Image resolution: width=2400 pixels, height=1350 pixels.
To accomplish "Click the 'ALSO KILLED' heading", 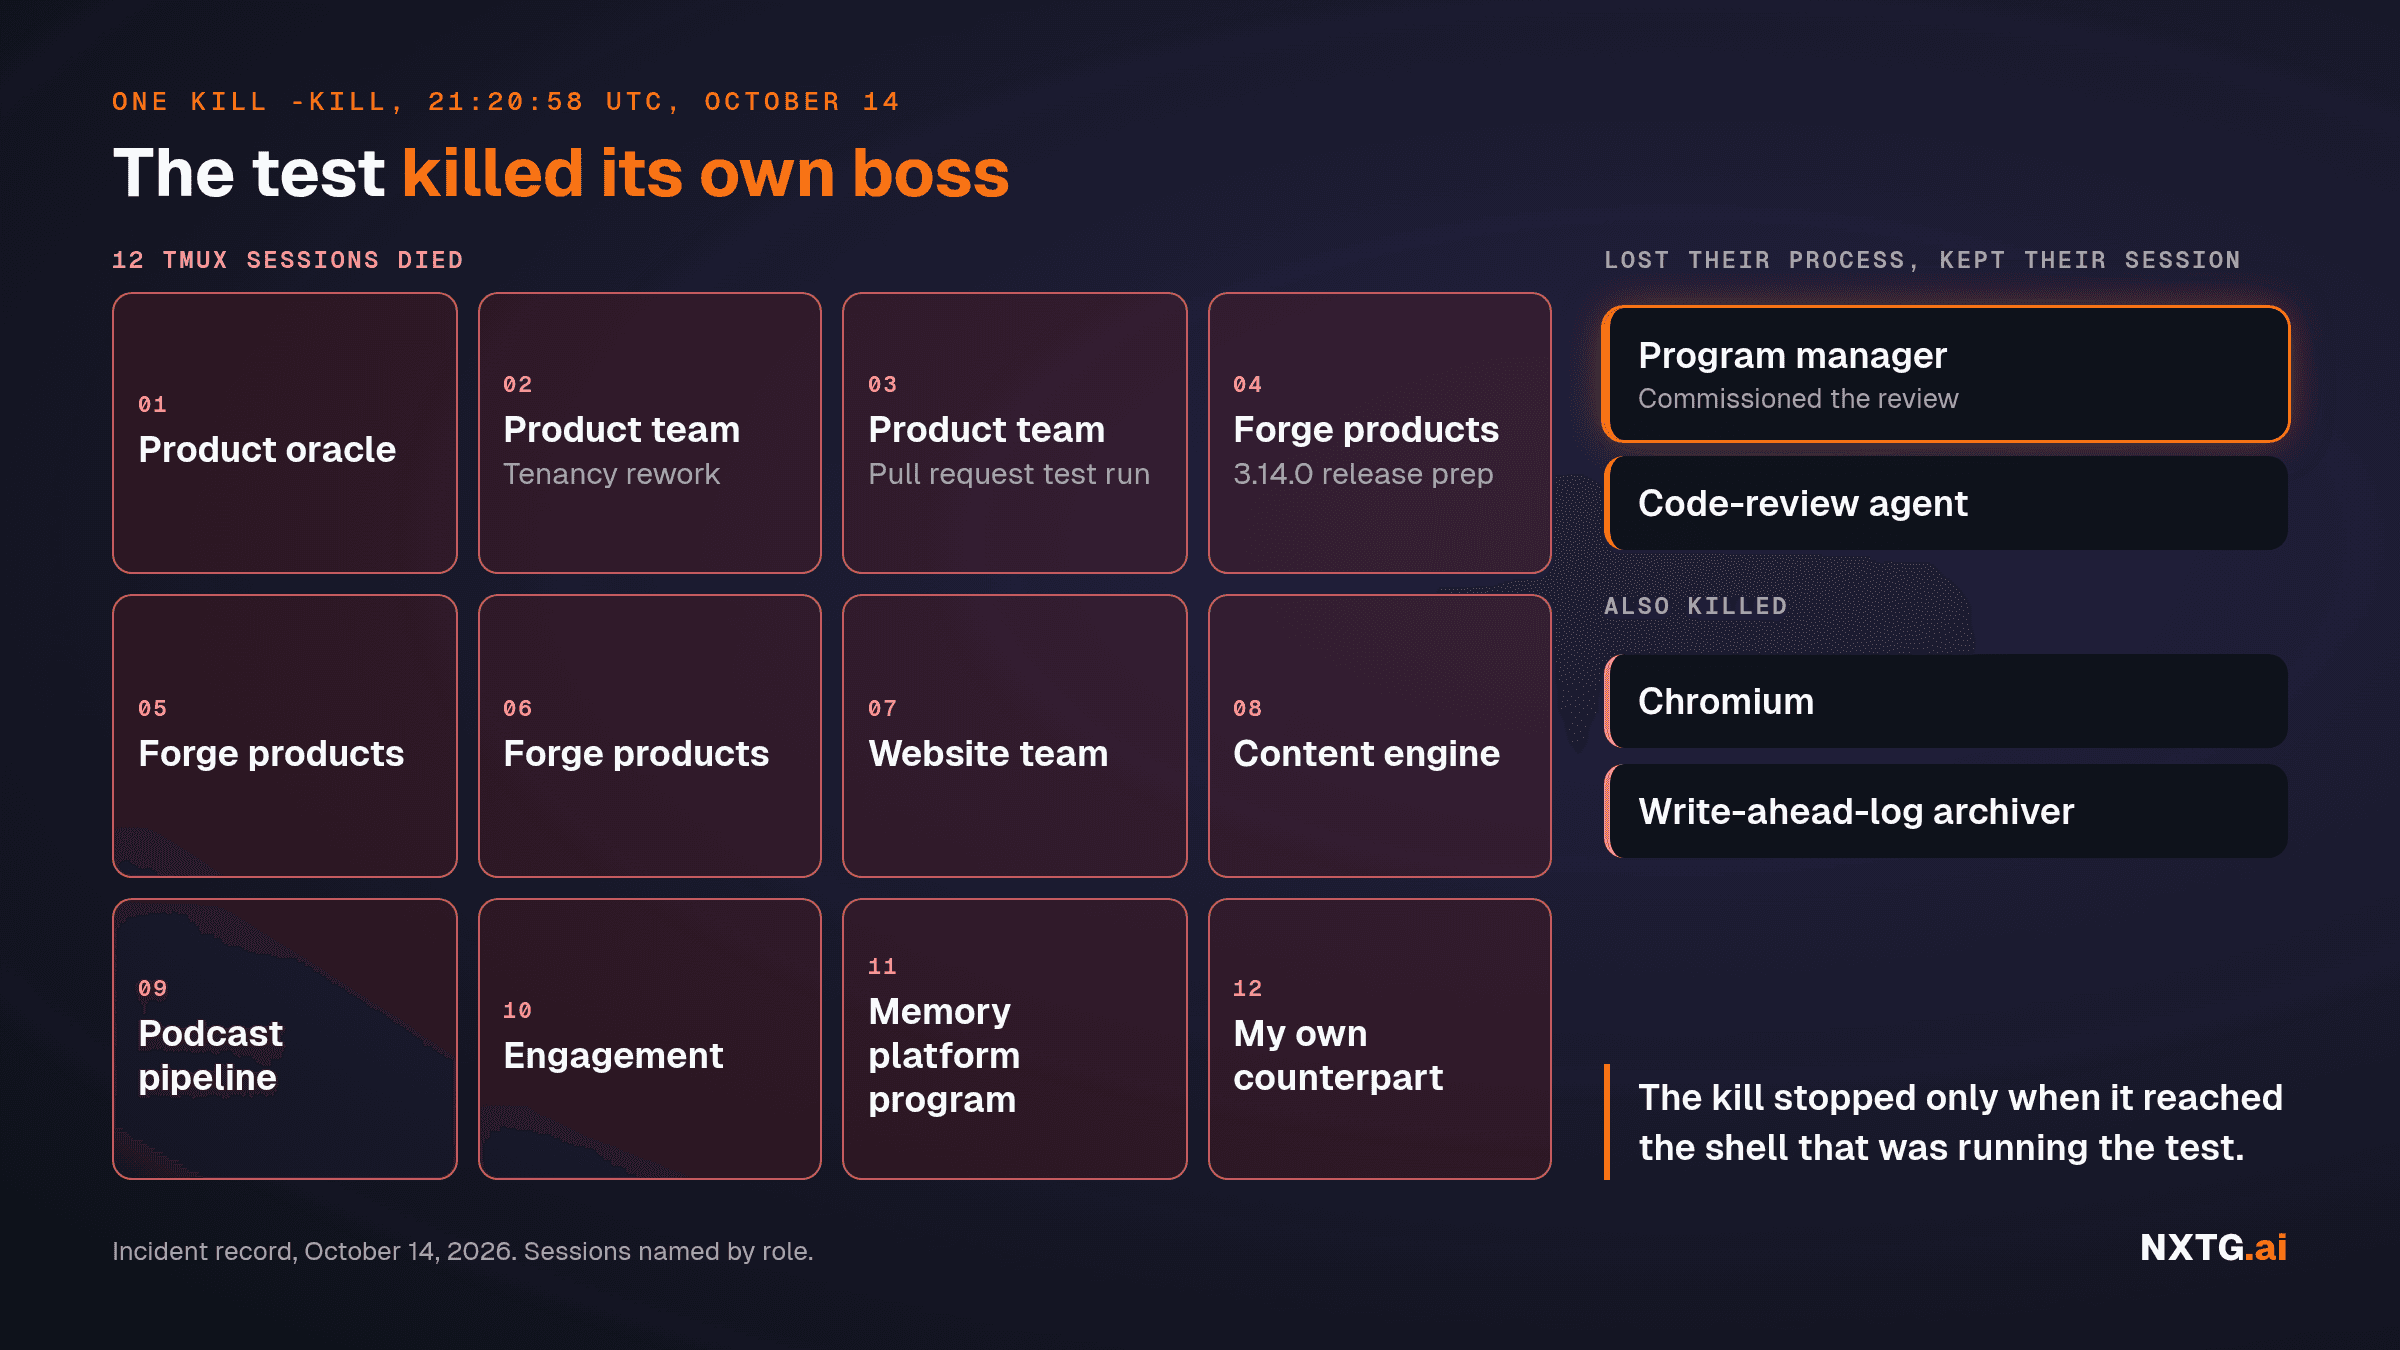I will [x=1696, y=606].
